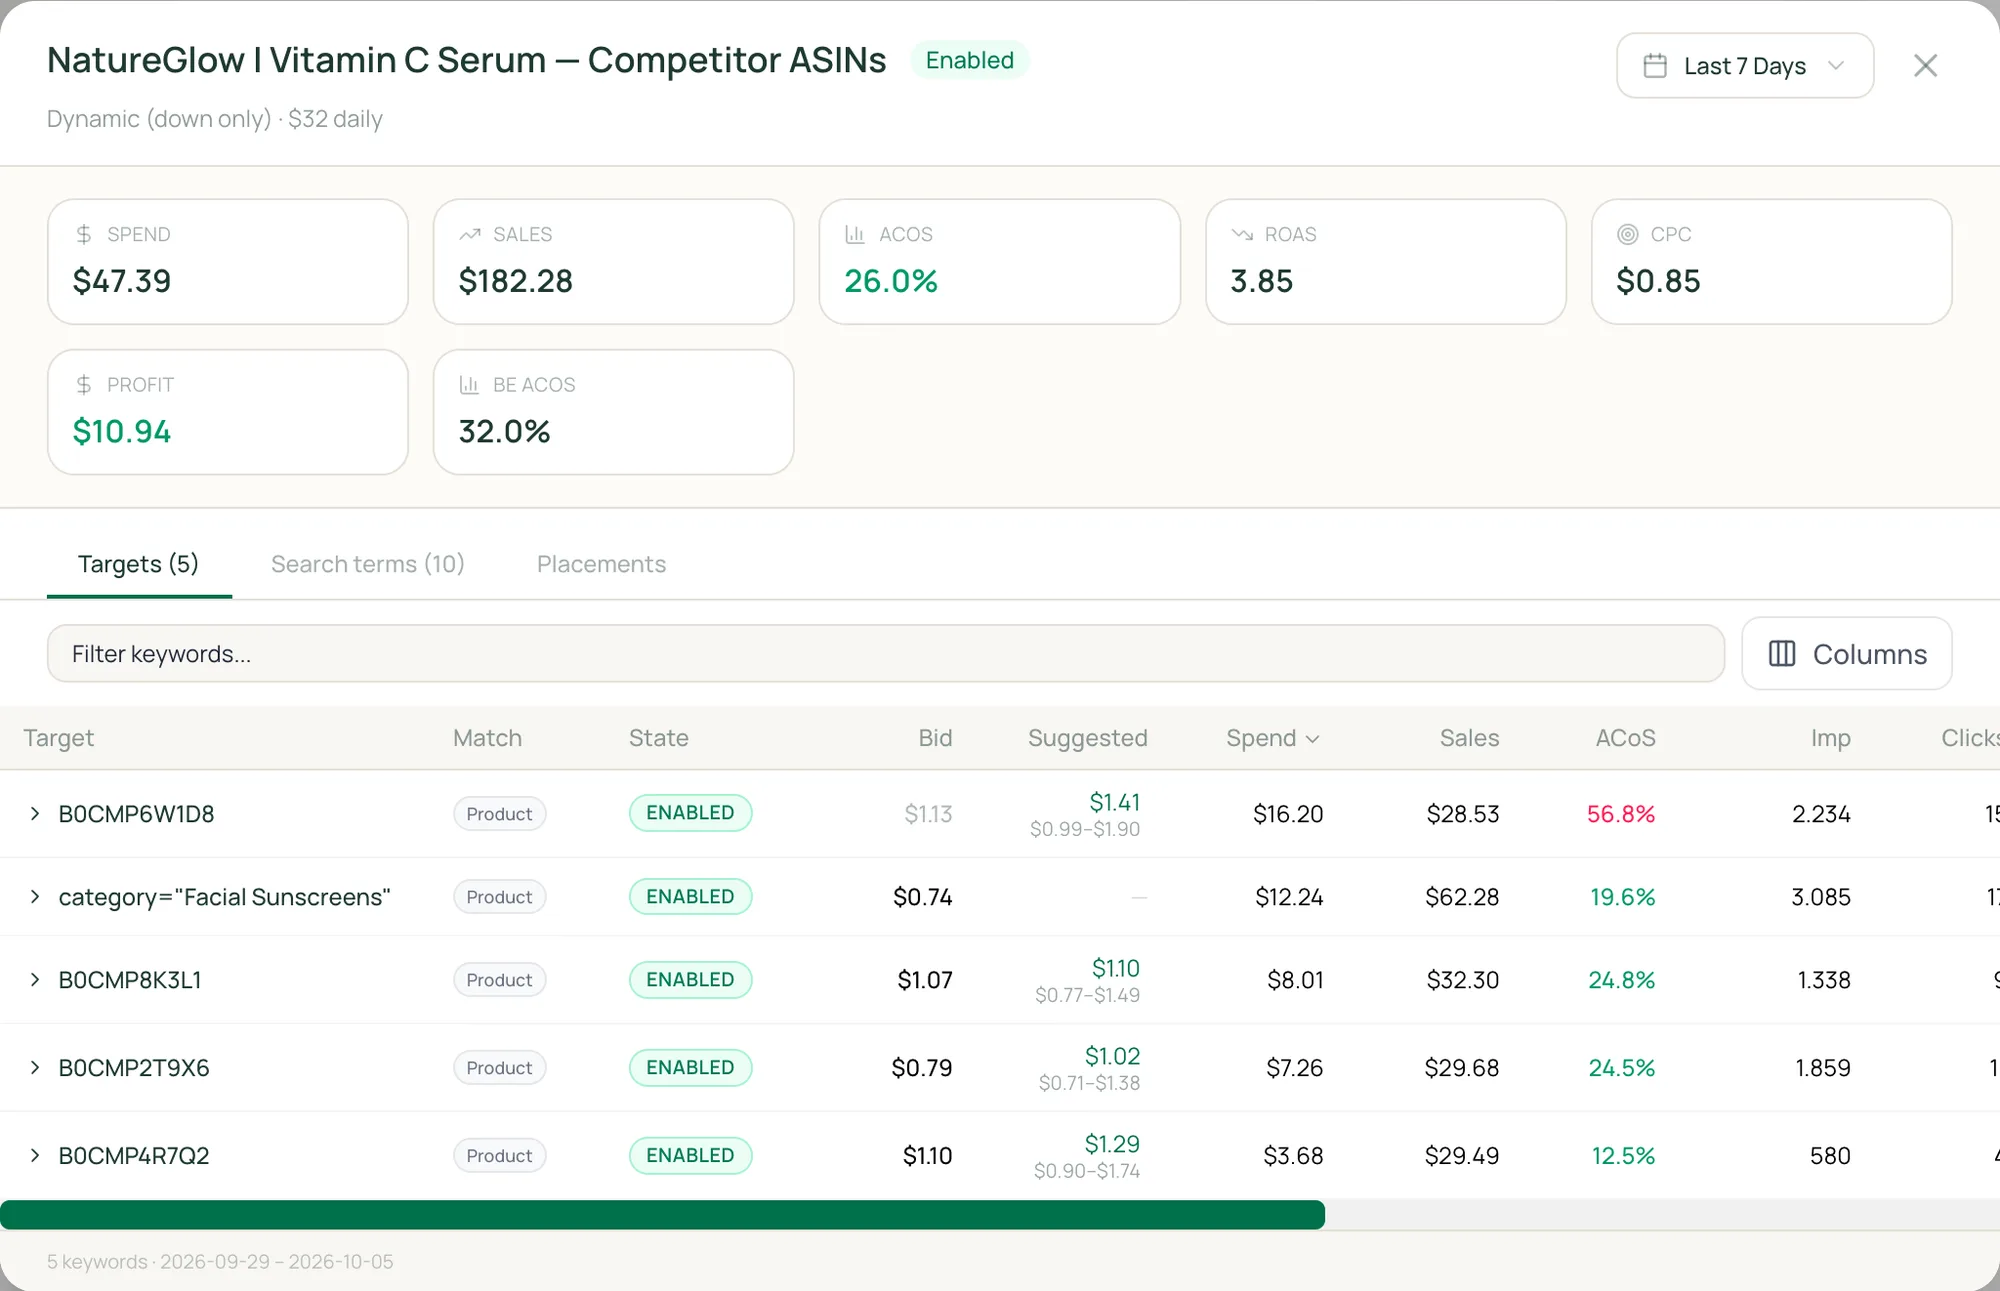Screen dimensions: 2000x1291
Task: Expand the B0CMP8K3L1 target row
Action: click(x=35, y=980)
